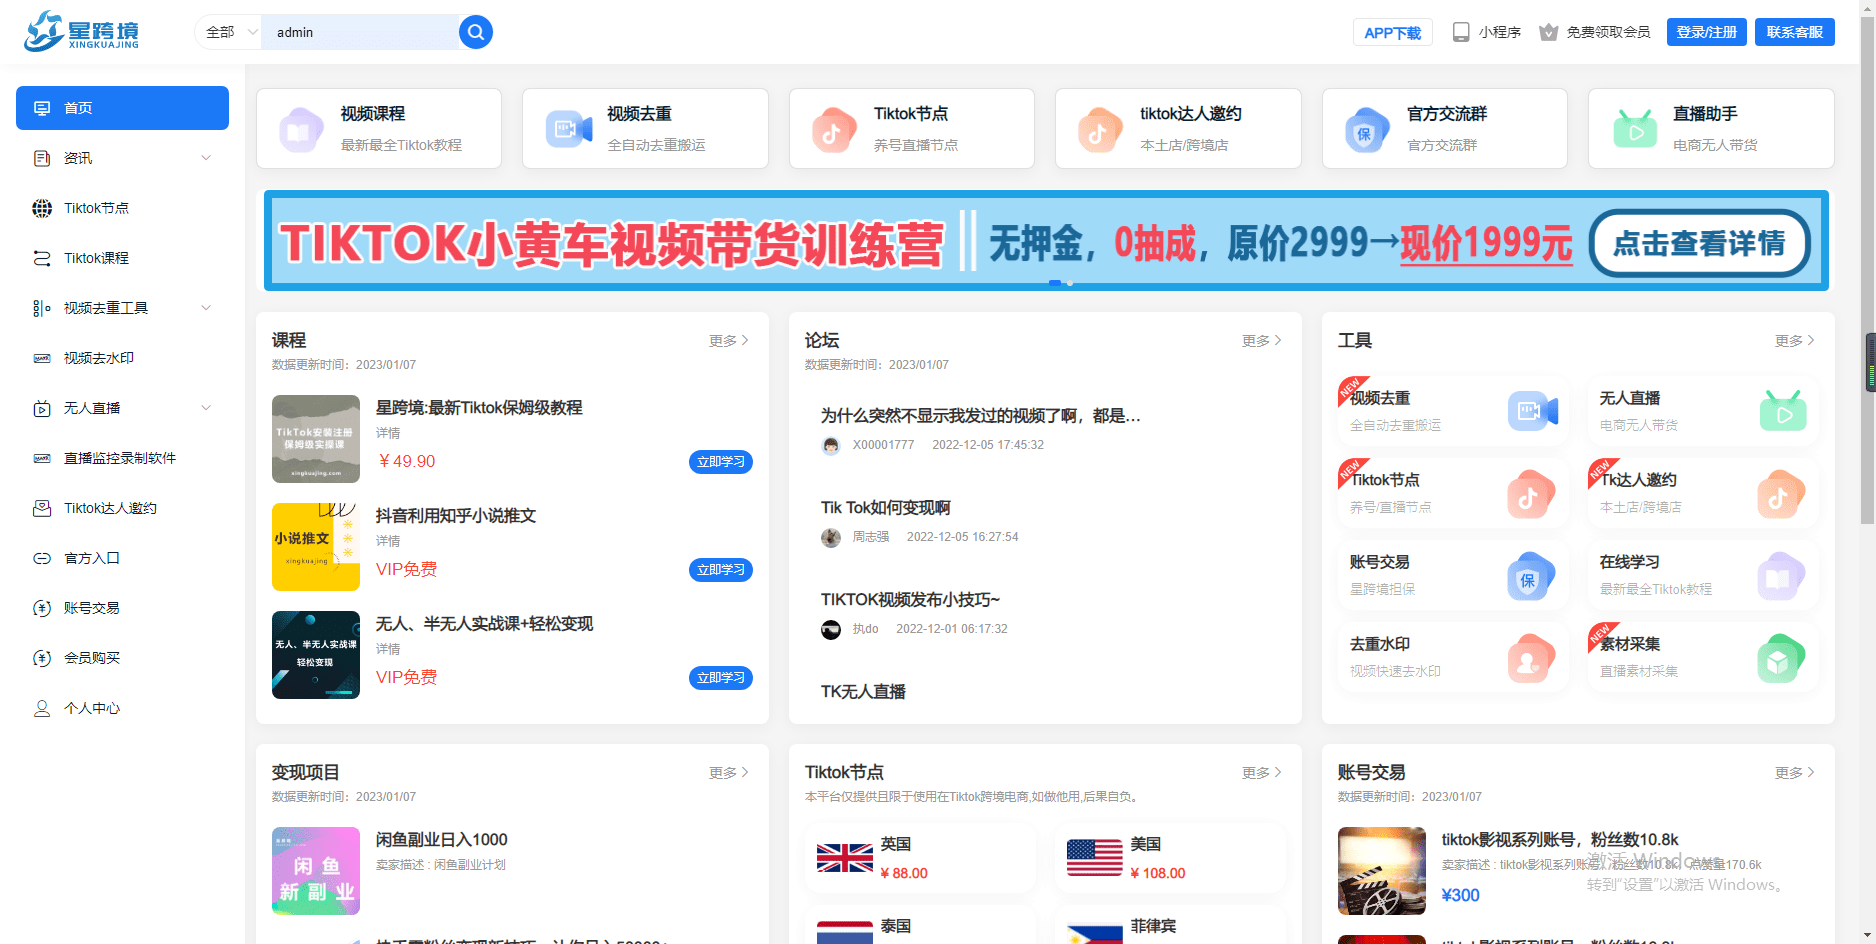Viewport: 1876px width, 944px height.
Task: Open the 闲鱼副业日入1000 project
Action: (441, 840)
